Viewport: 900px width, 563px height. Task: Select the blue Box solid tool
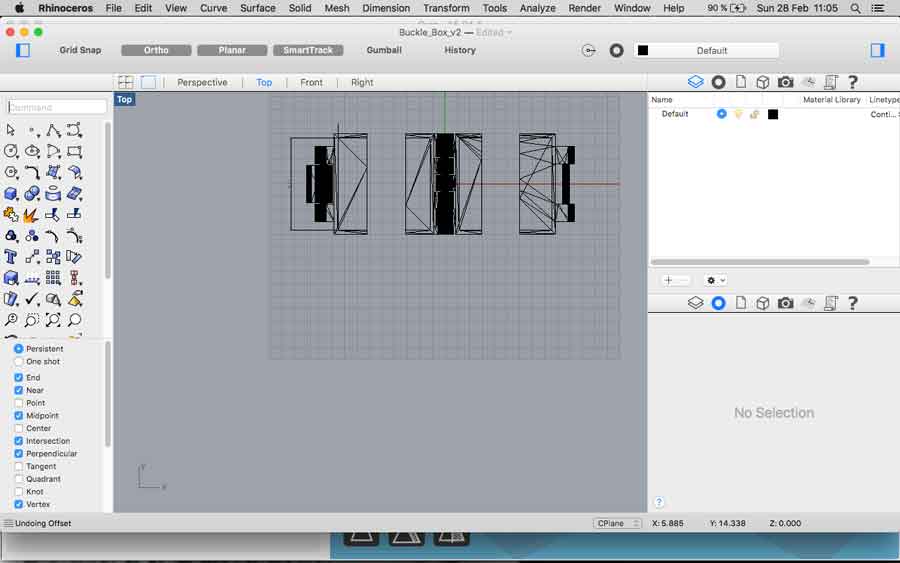[11, 194]
